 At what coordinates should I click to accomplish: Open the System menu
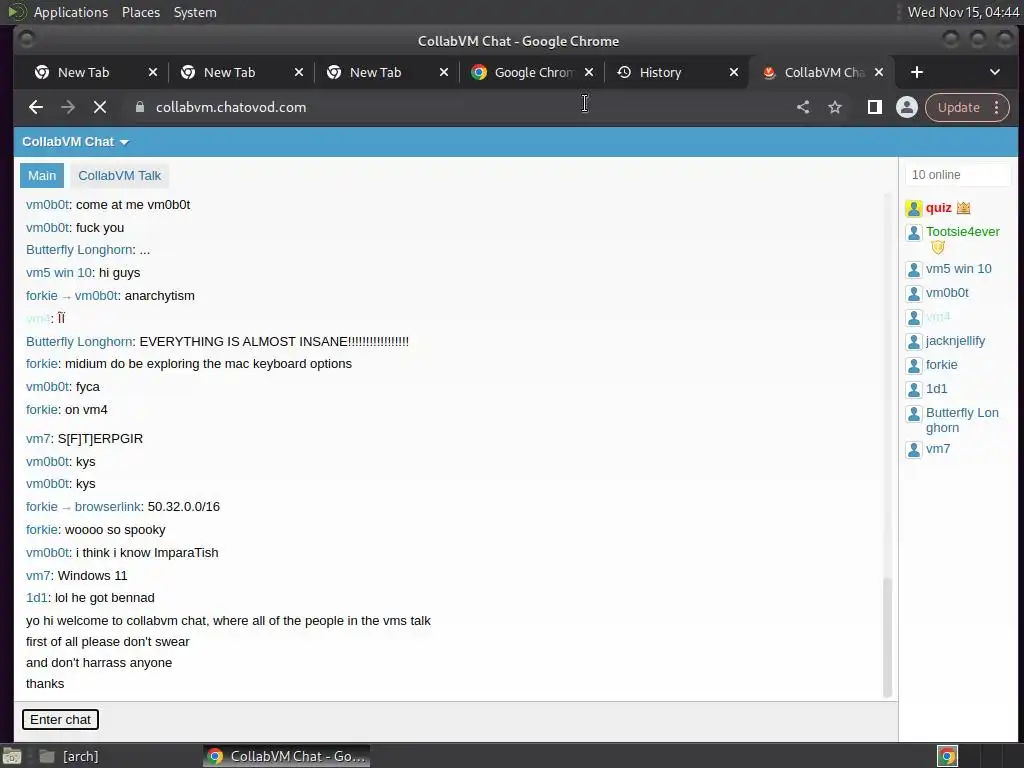195,12
